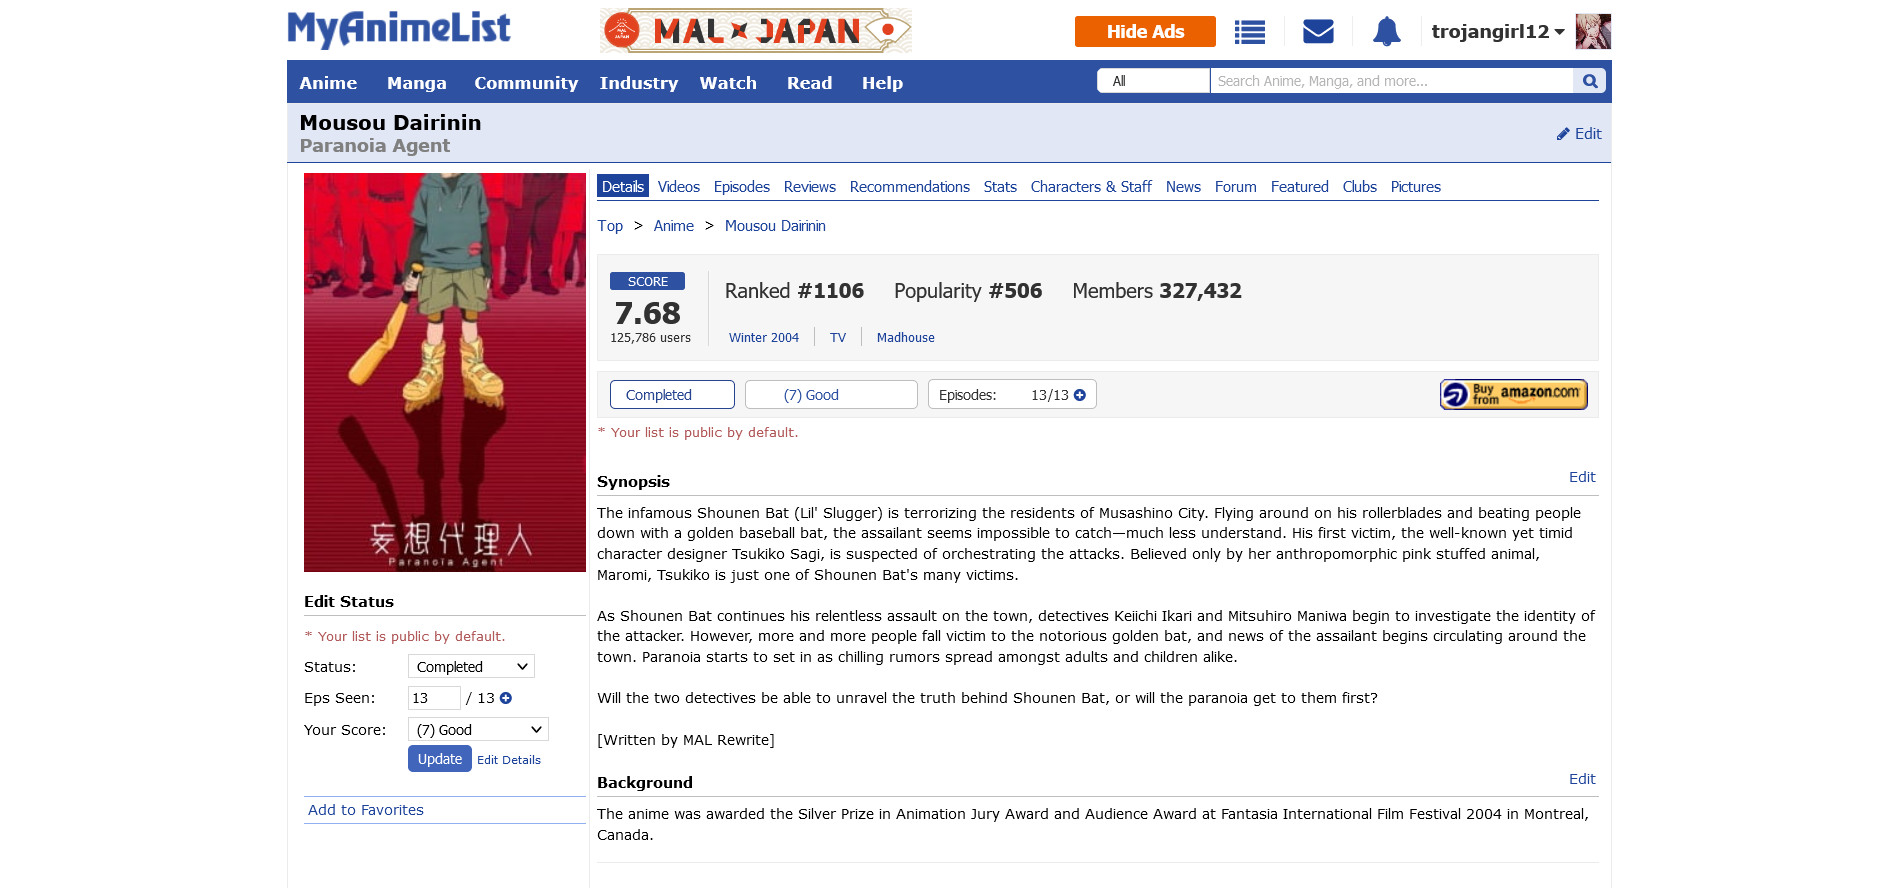The width and height of the screenshot is (1898, 888).
Task: Click the MAL x JAPAN banner
Action: (756, 31)
